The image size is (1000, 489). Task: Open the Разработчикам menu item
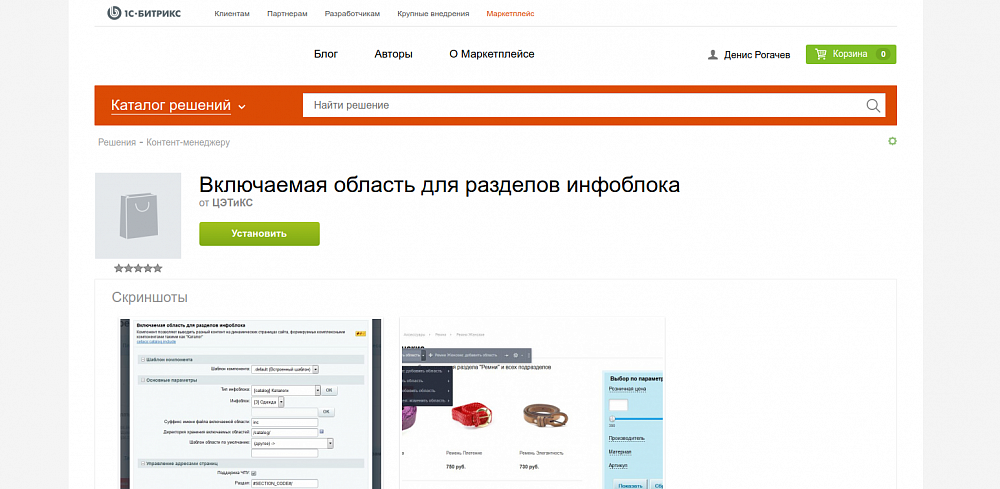(x=352, y=13)
